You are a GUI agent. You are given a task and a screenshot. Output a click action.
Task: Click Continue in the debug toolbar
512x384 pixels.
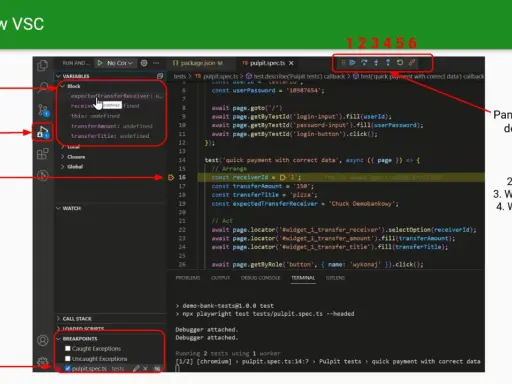coord(352,62)
